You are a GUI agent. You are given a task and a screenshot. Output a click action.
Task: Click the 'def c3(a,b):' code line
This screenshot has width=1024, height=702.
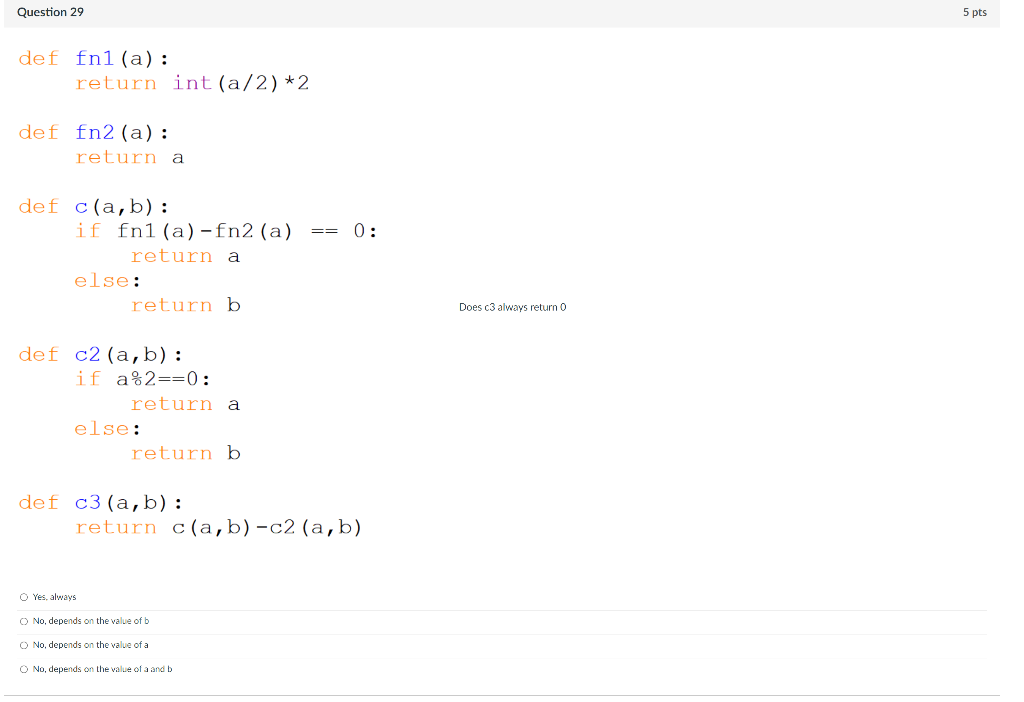[101, 503]
